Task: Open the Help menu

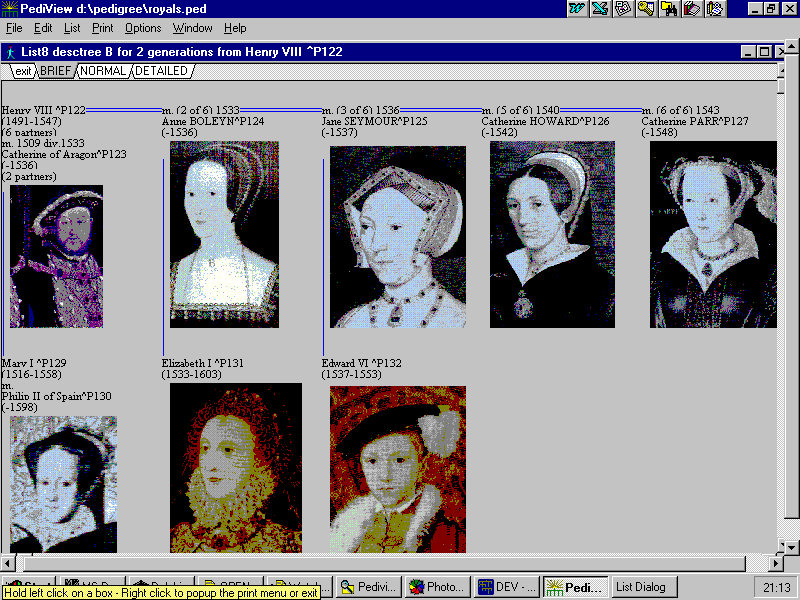Action: (235, 28)
